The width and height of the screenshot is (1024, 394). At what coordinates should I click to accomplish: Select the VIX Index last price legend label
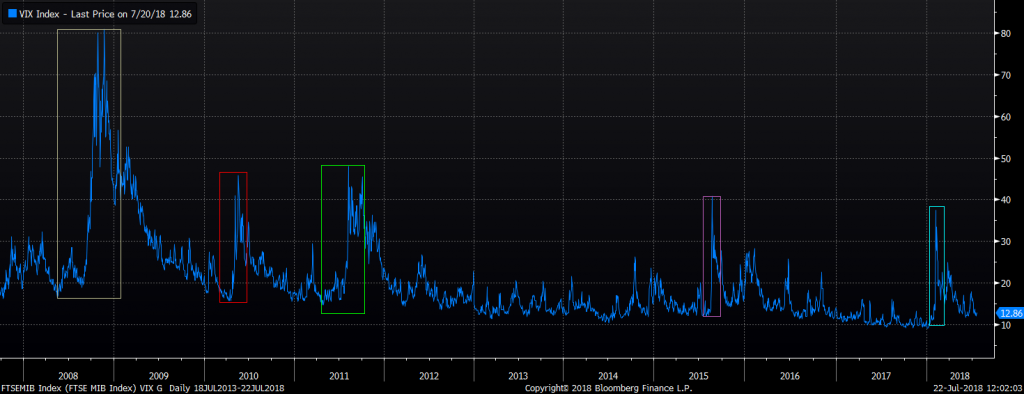(x=105, y=13)
